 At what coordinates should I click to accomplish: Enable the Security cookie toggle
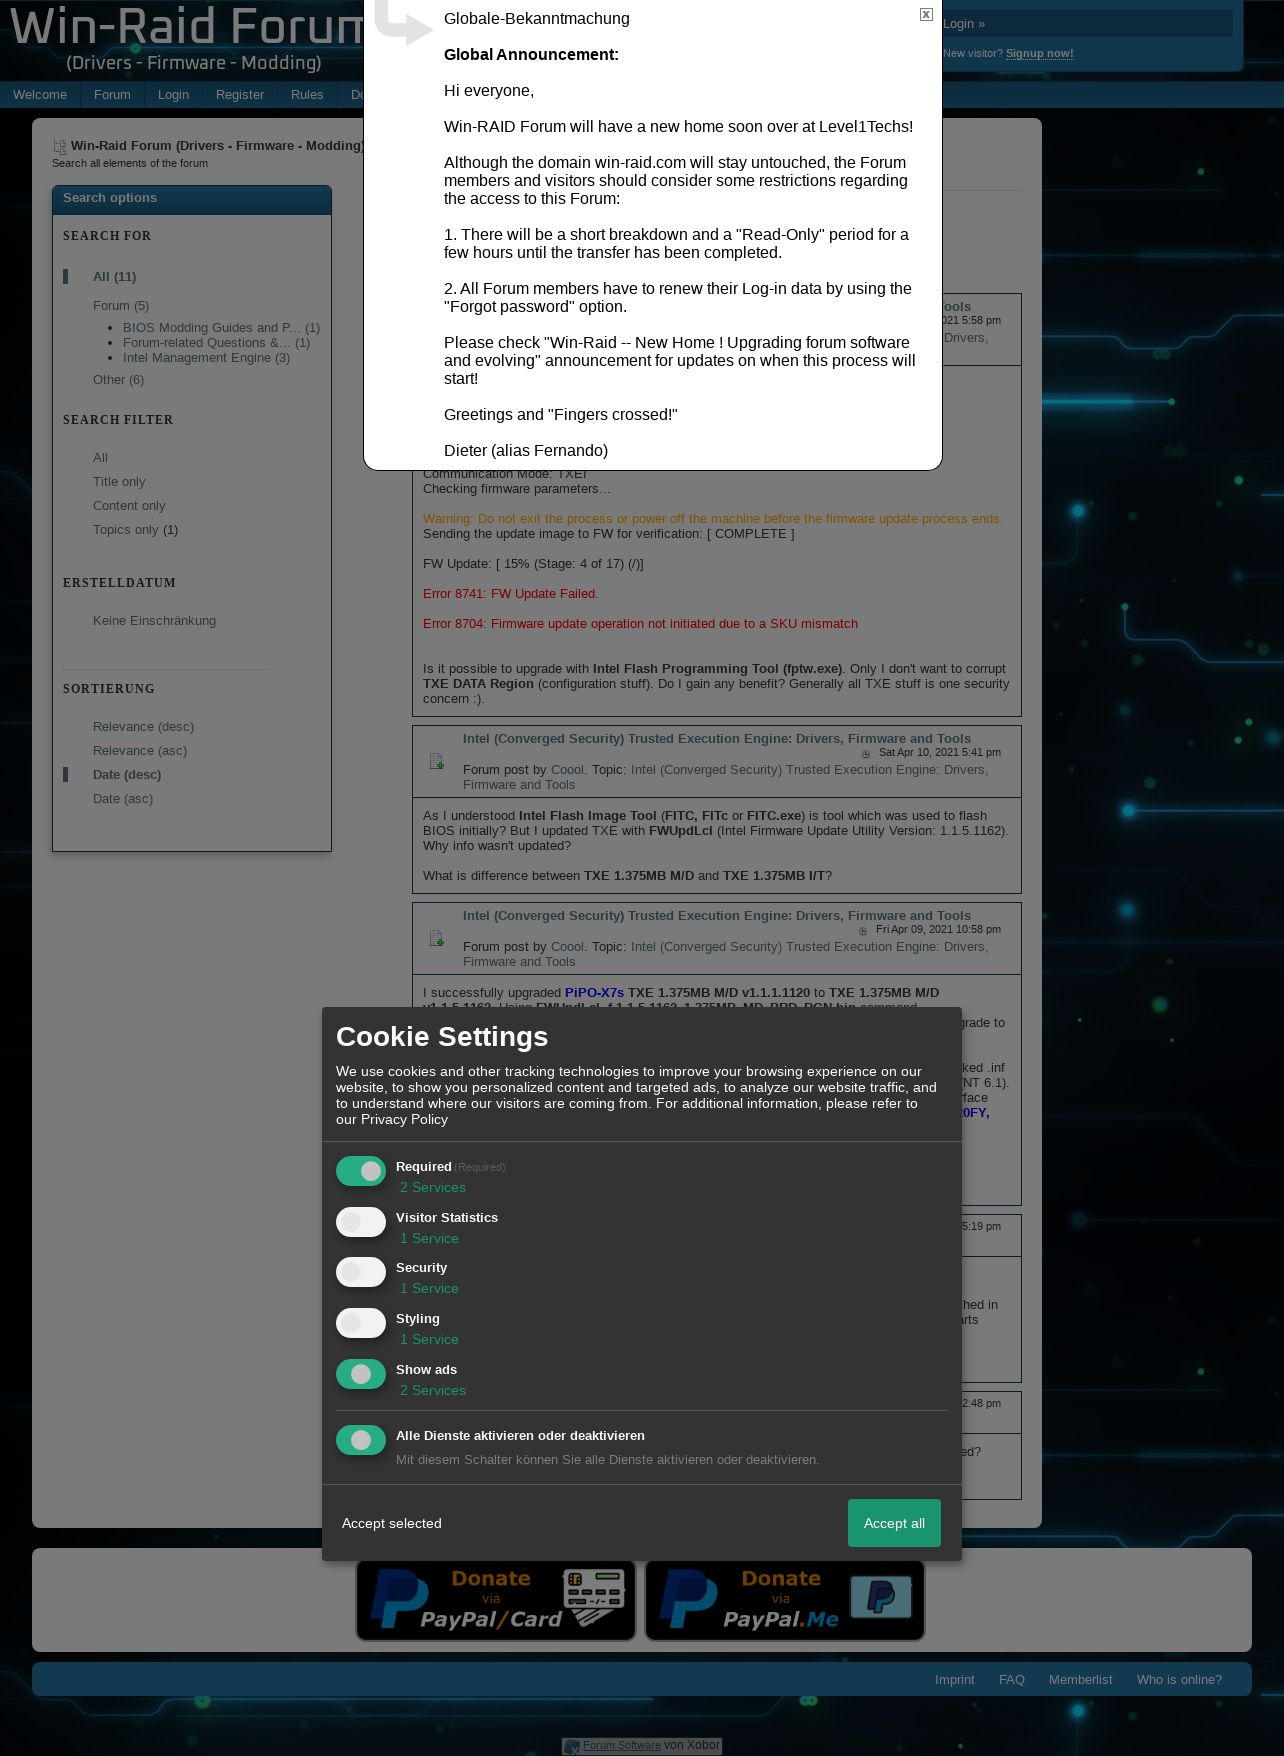[x=361, y=1272]
